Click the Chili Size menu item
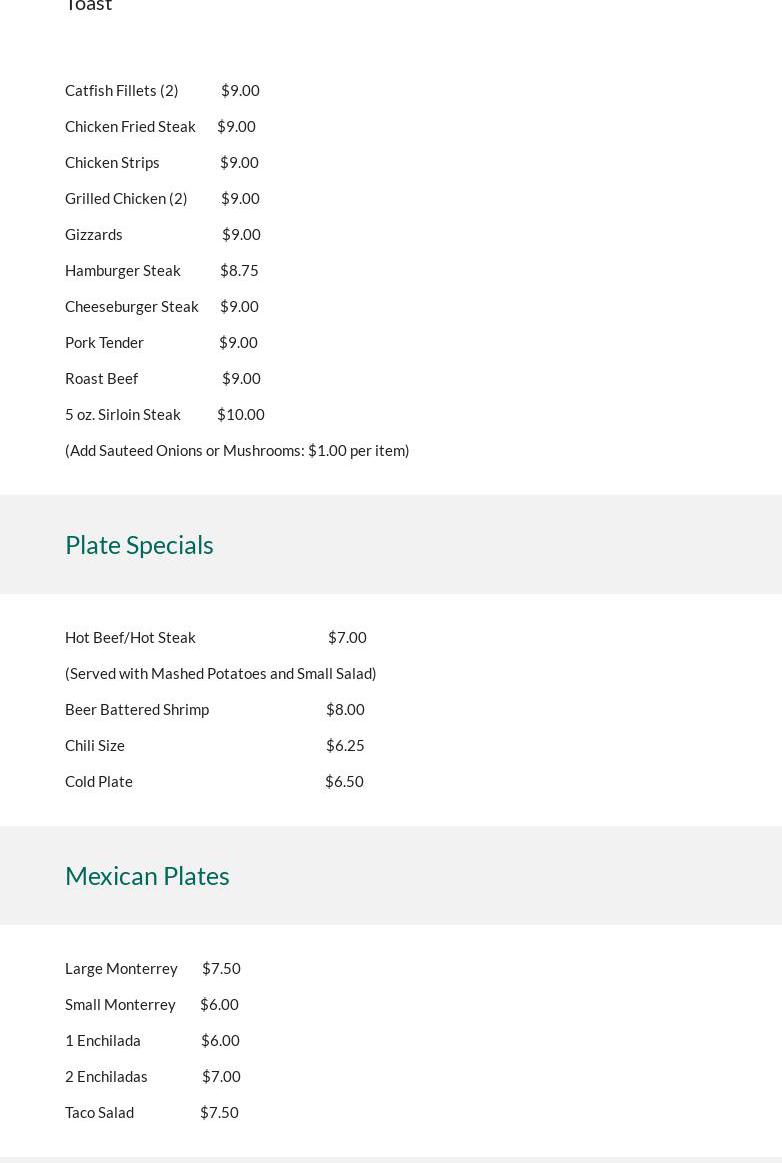This screenshot has width=782, height=1163. point(95,746)
